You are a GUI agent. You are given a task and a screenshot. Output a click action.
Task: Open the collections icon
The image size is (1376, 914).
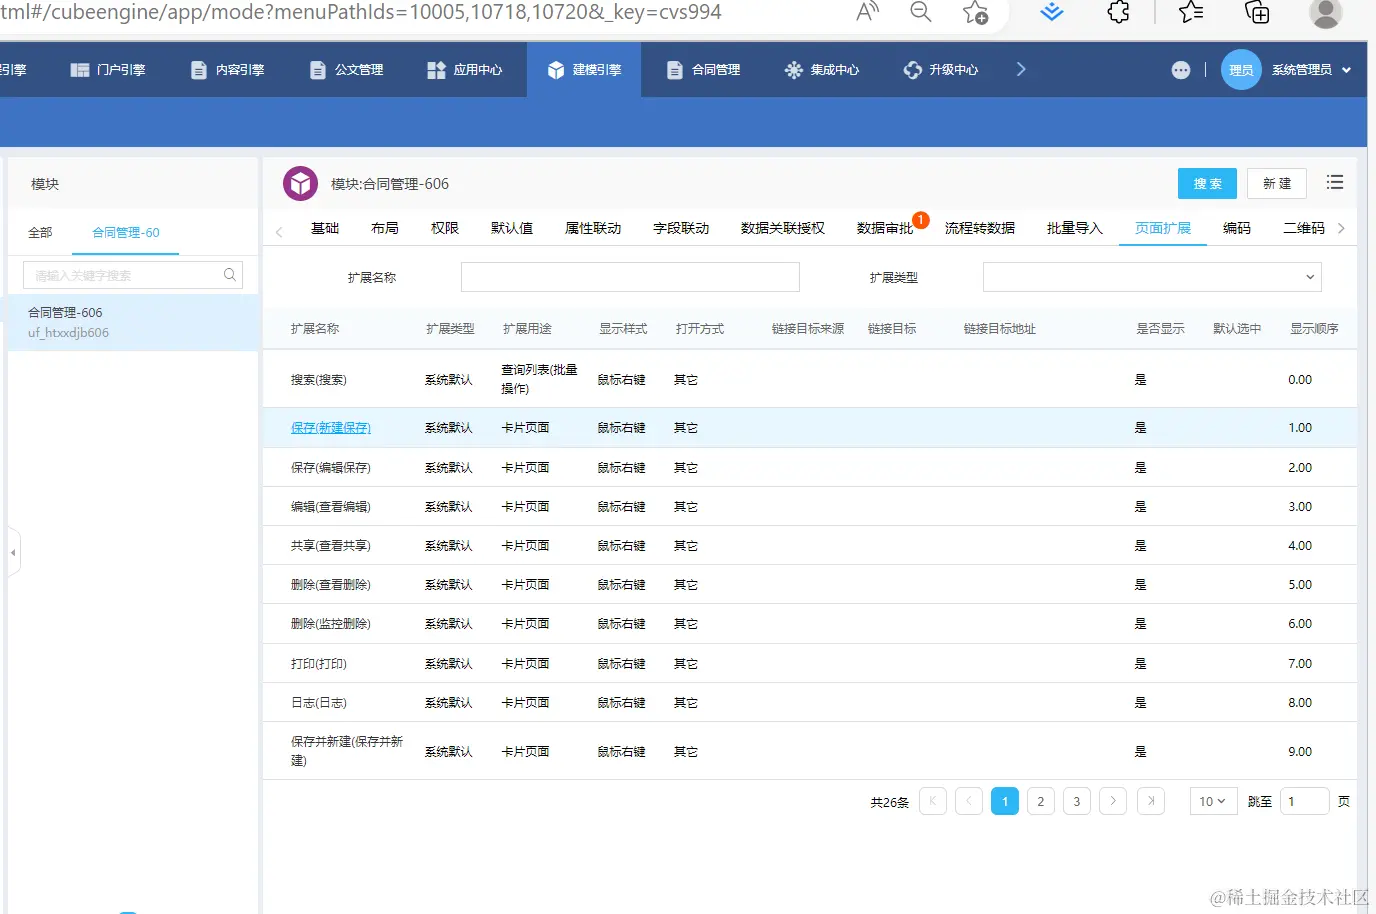(x=1257, y=12)
